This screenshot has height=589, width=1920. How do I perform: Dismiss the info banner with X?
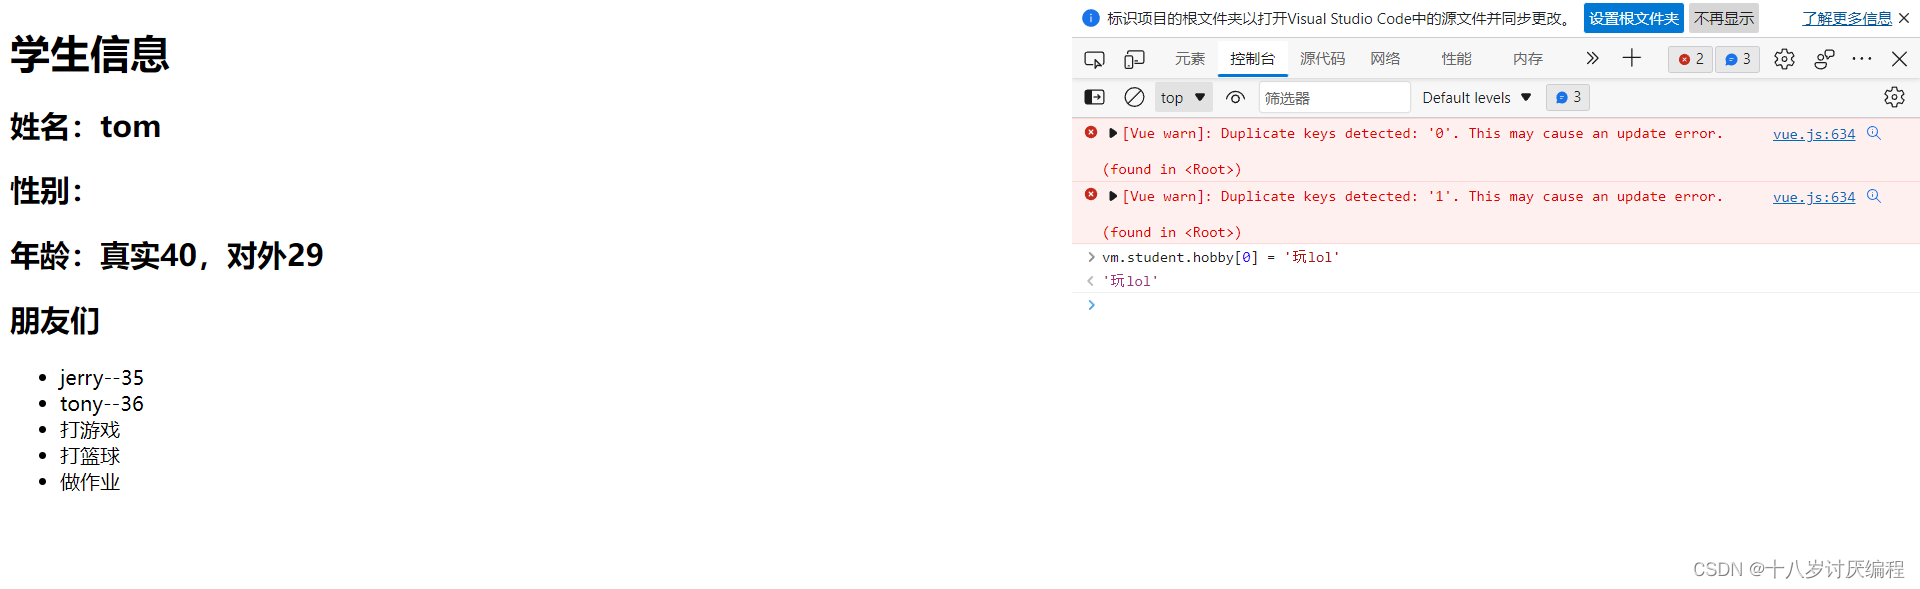point(1904,18)
